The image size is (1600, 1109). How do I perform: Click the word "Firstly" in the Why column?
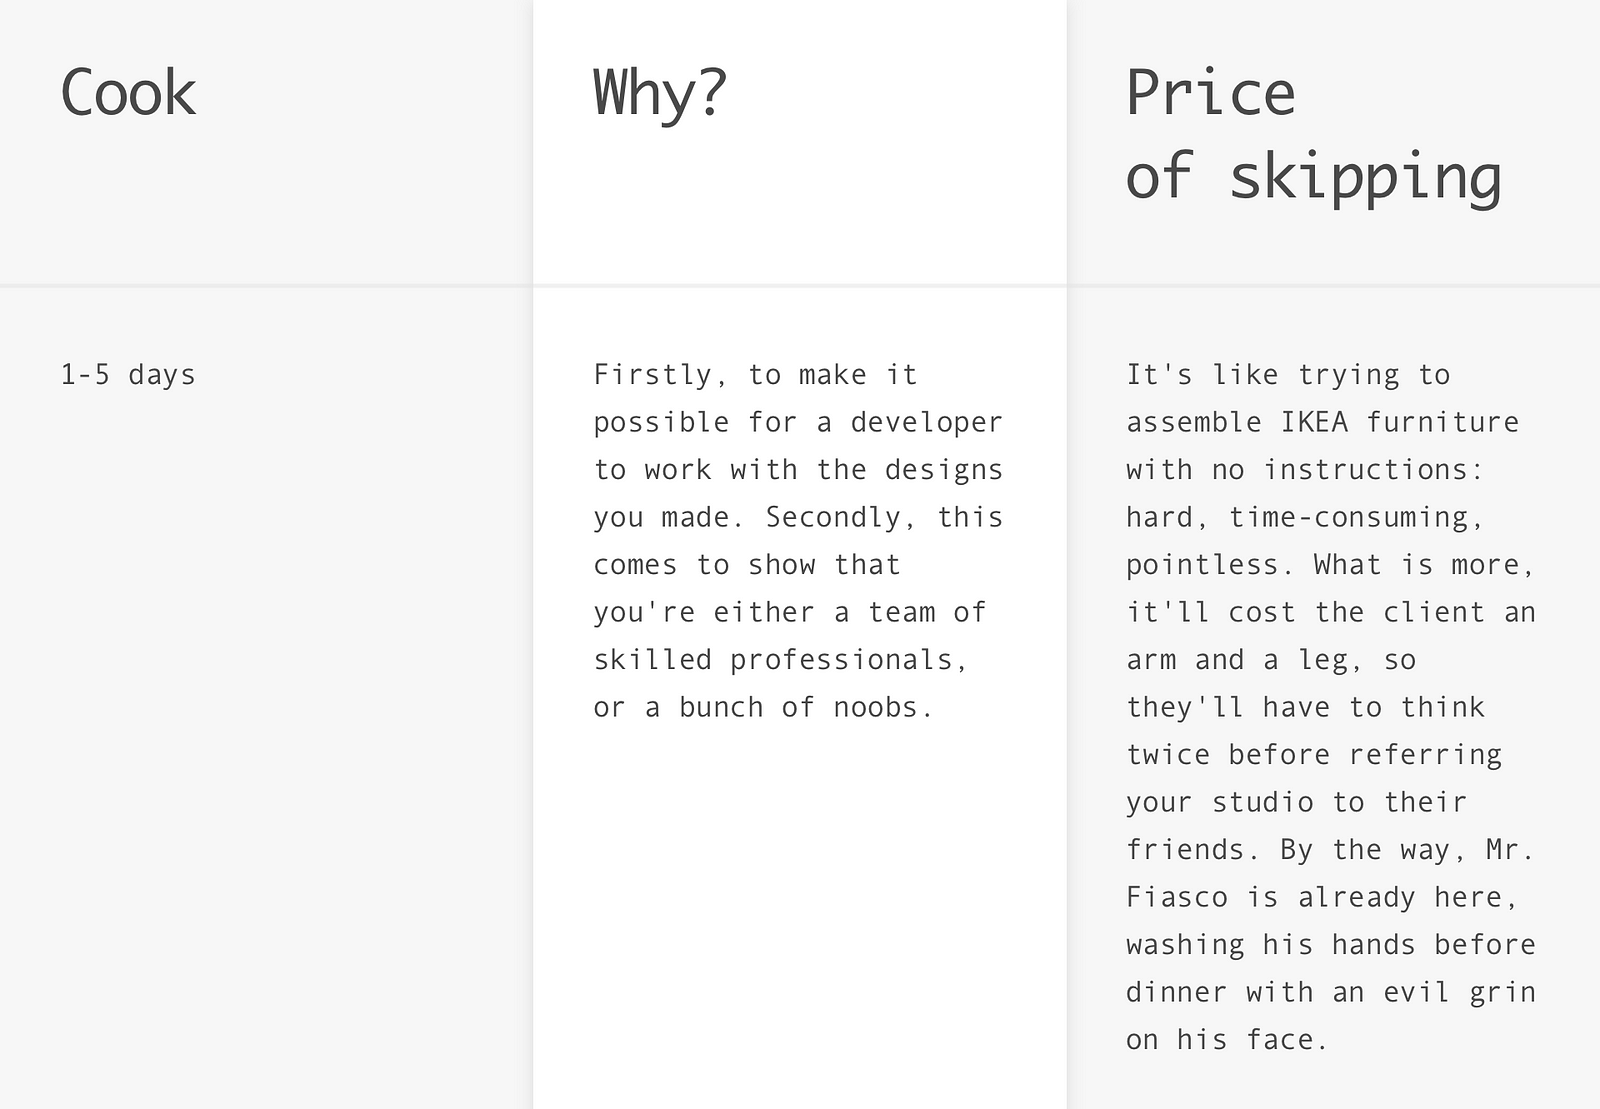[x=653, y=375]
